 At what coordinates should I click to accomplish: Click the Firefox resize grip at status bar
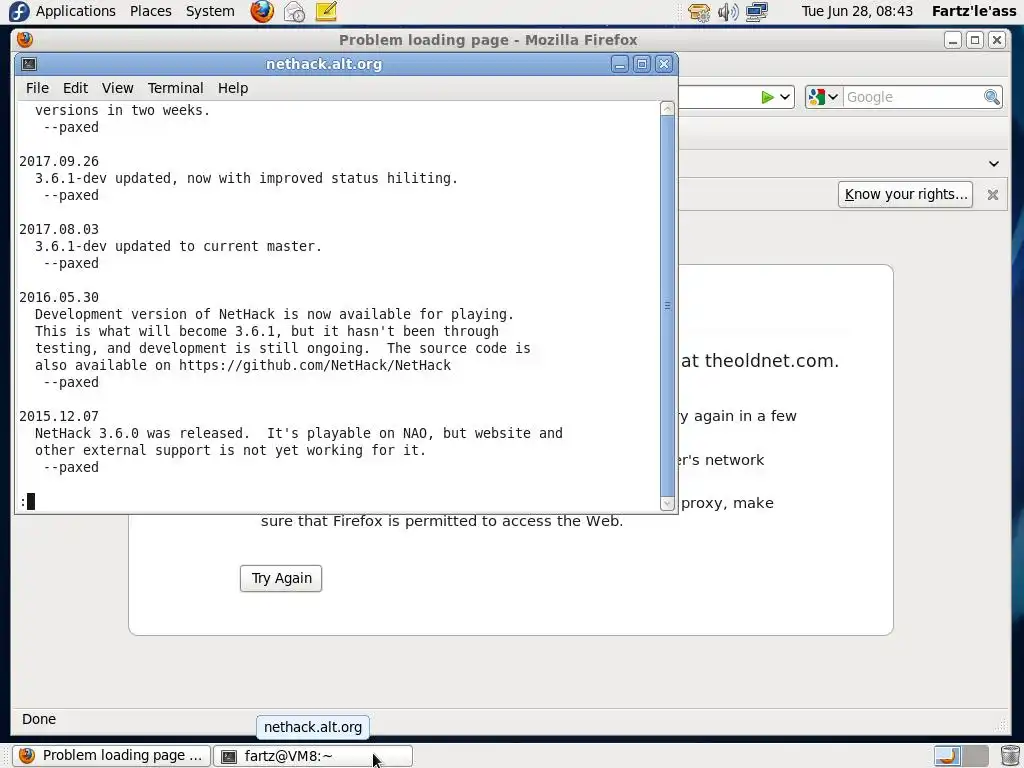(x=1001, y=723)
